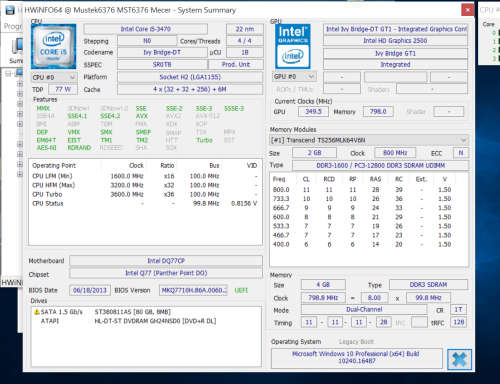Click the Prod. Unit field
This screenshot has width=500, height=384.
click(x=236, y=64)
